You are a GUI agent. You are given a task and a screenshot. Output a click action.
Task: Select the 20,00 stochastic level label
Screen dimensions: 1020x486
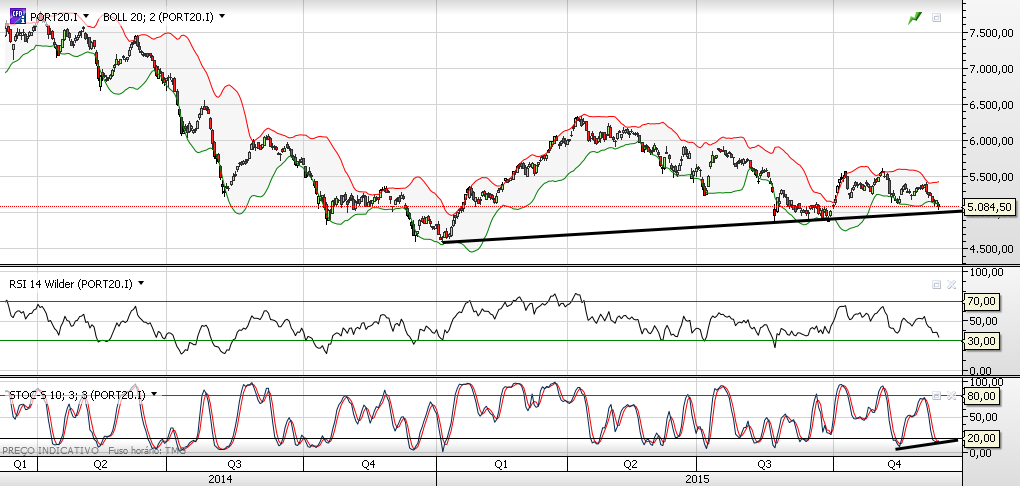click(982, 438)
